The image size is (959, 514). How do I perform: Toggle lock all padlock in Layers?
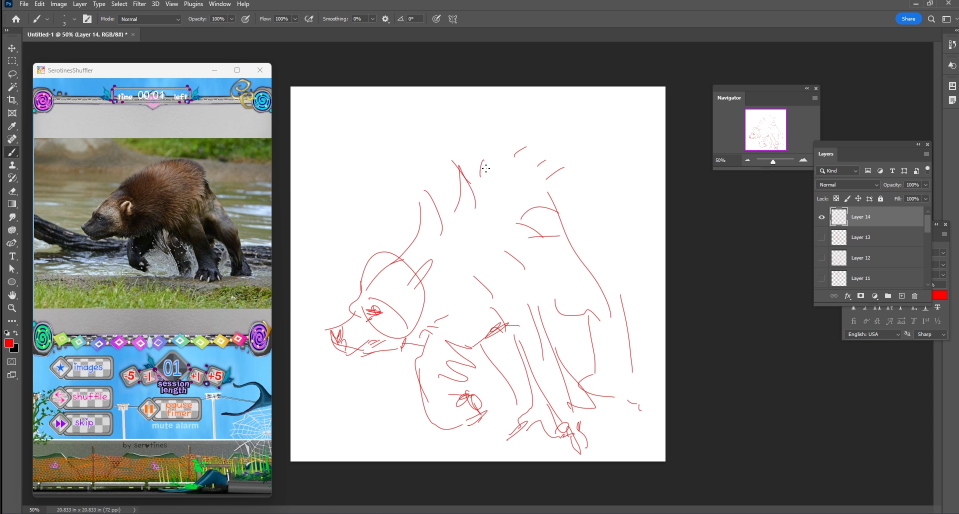coord(880,198)
